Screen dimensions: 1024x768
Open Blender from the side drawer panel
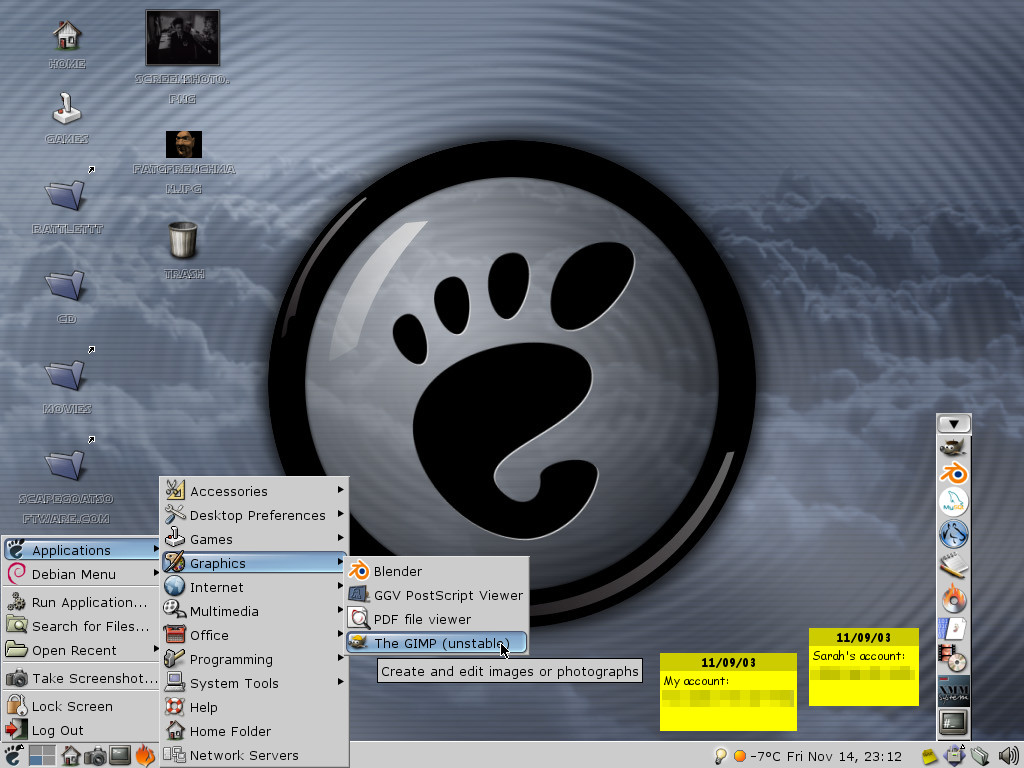point(953,473)
